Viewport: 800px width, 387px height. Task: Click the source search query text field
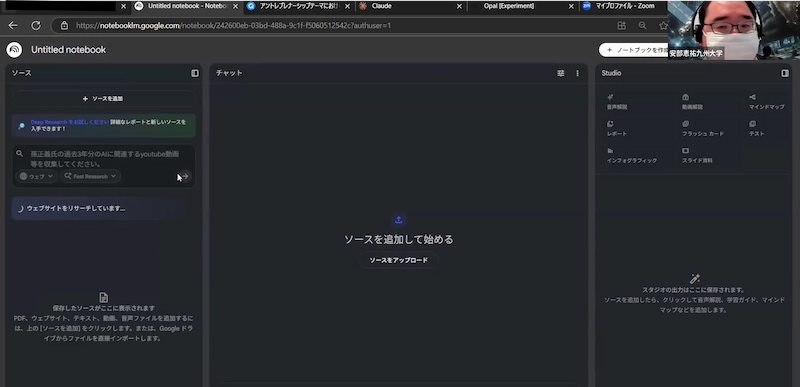[105, 159]
